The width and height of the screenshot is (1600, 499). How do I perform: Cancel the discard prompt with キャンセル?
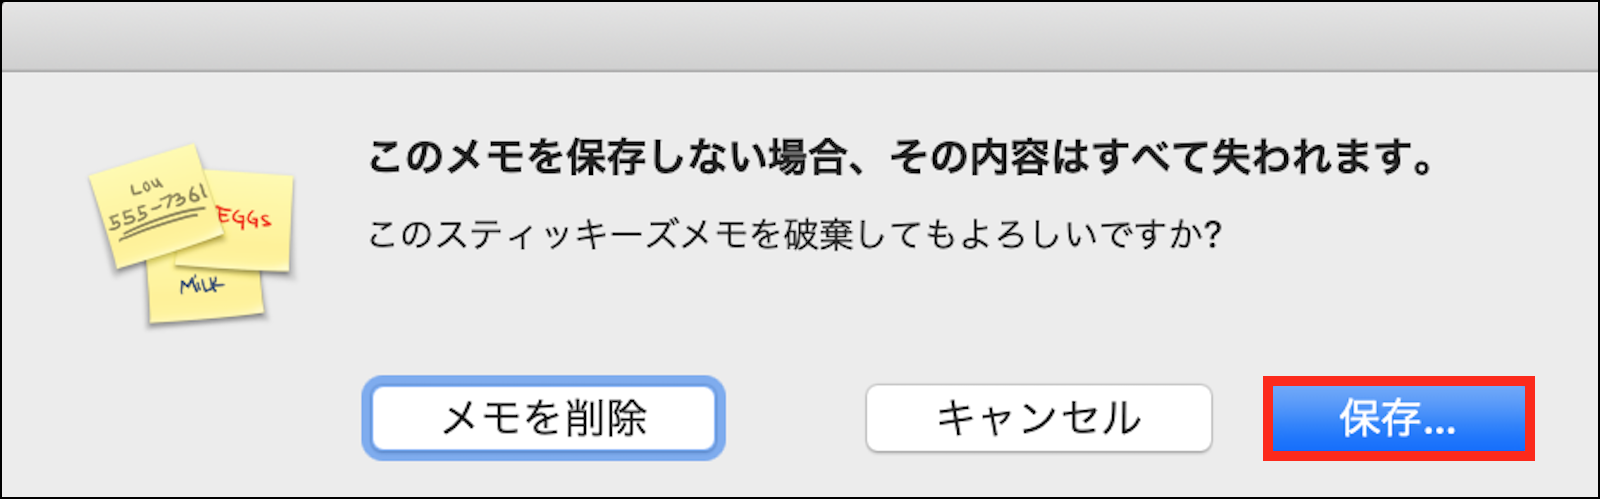[x=1039, y=418]
